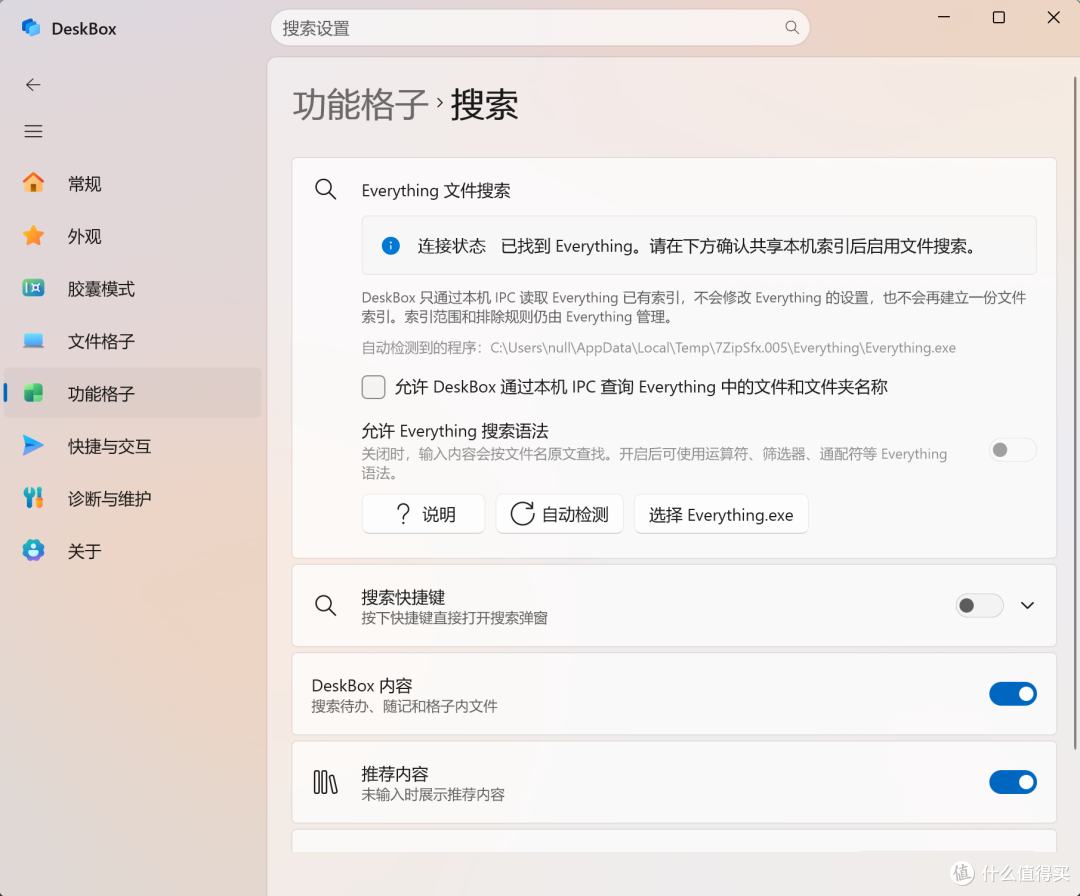Disable the DeskBox 内容 switch
Image resolution: width=1080 pixels, height=896 pixels.
pyautogui.click(x=1012, y=694)
